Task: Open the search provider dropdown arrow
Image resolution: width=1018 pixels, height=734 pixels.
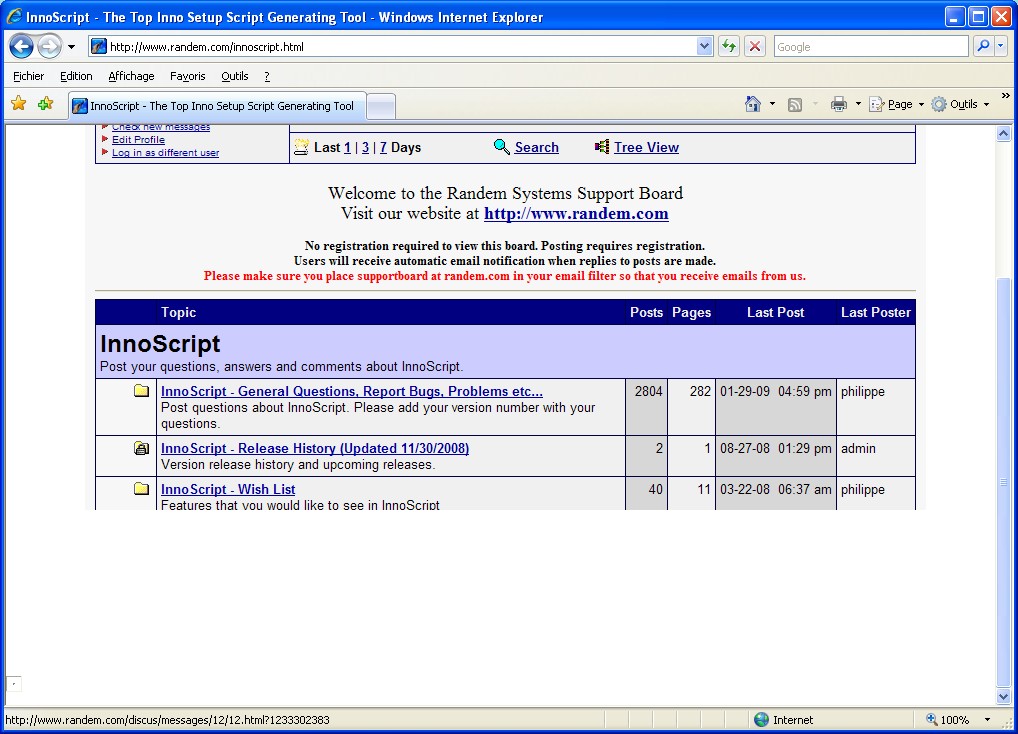Action: [x=1000, y=46]
